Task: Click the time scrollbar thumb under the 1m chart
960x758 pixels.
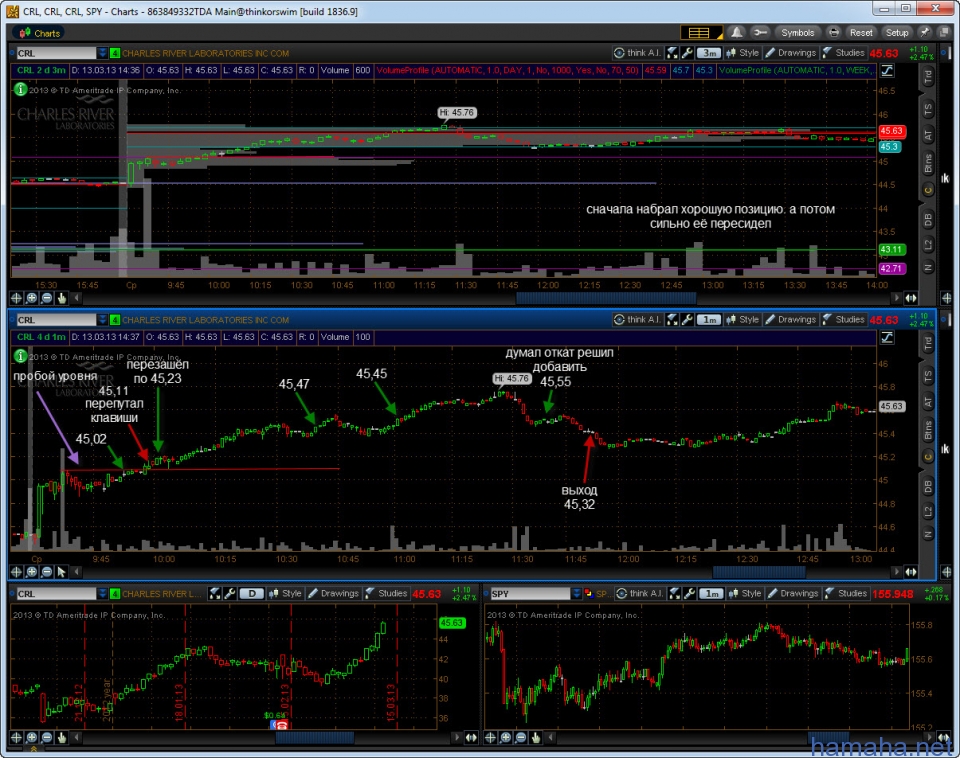Action: (759, 572)
